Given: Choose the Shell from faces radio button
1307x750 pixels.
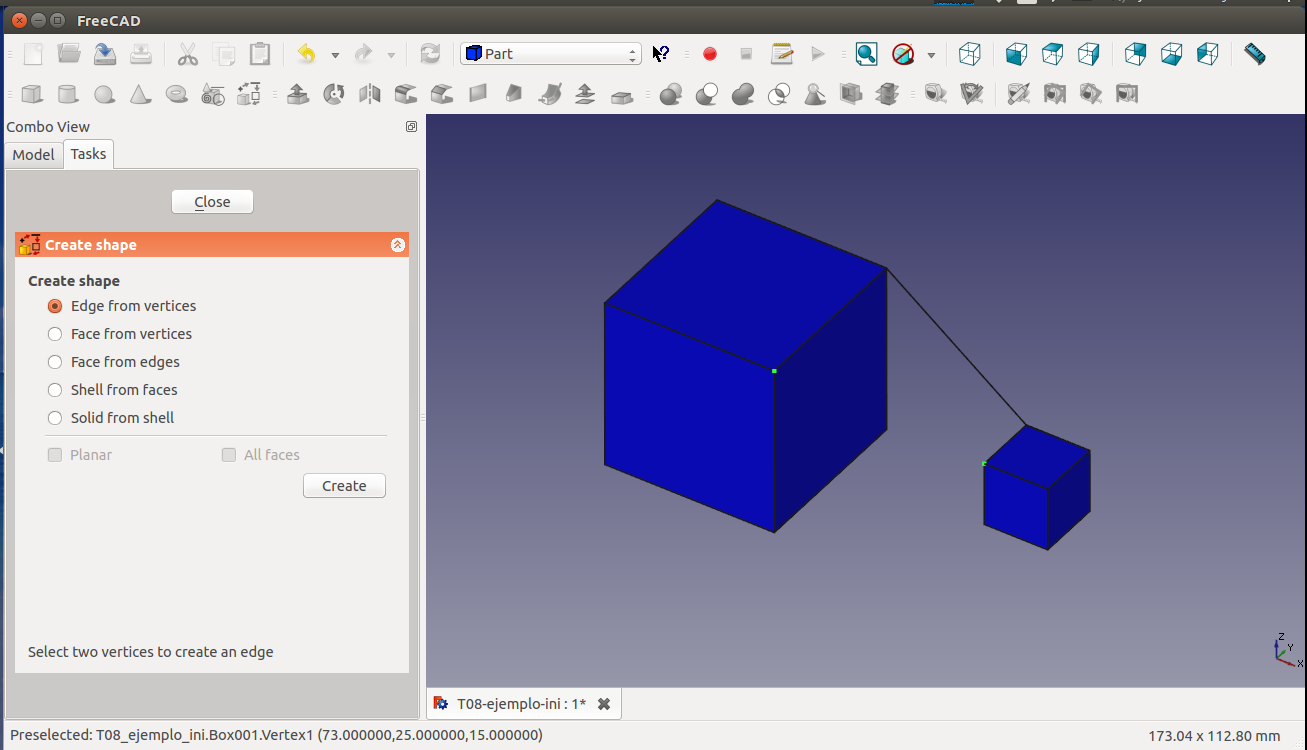Looking at the screenshot, I should click(55, 390).
